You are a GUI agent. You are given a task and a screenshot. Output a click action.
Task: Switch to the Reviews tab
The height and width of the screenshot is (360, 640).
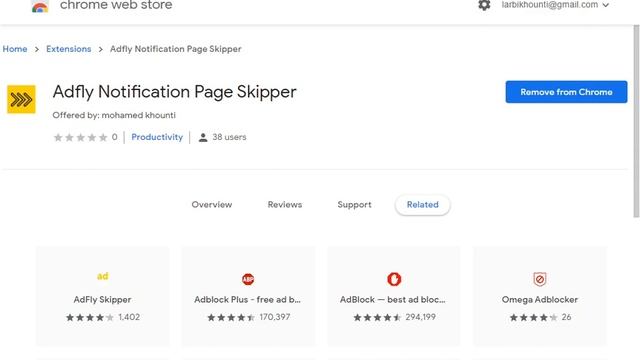pyautogui.click(x=285, y=204)
